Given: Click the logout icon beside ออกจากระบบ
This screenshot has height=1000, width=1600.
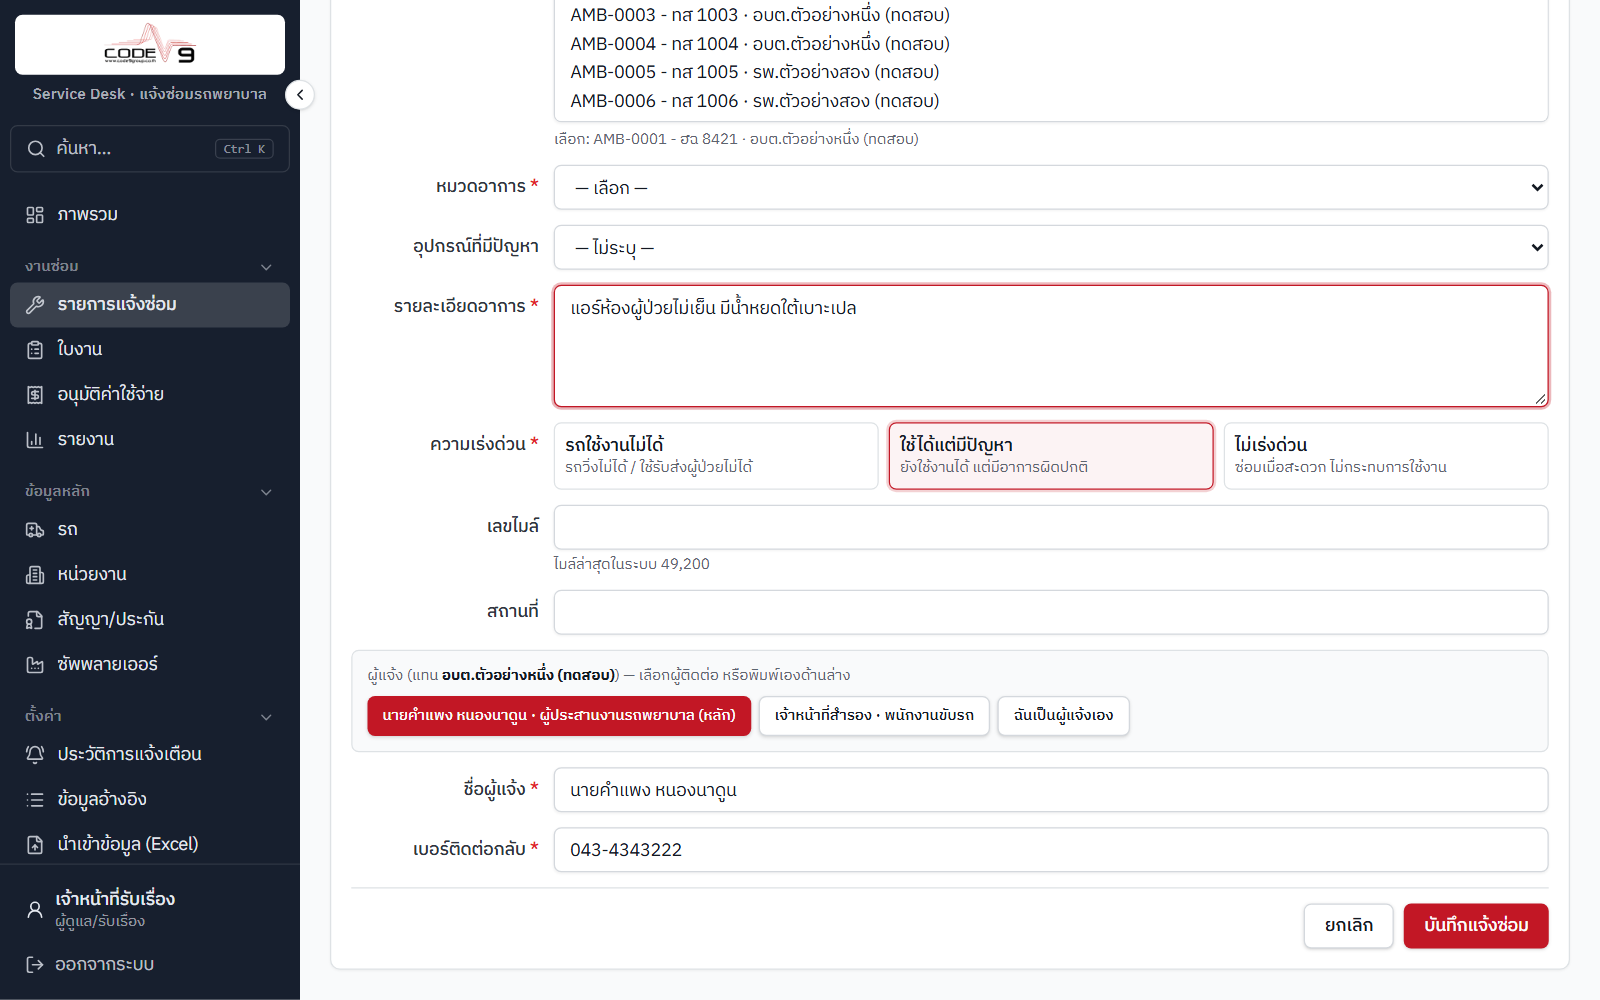Looking at the screenshot, I should tap(35, 965).
